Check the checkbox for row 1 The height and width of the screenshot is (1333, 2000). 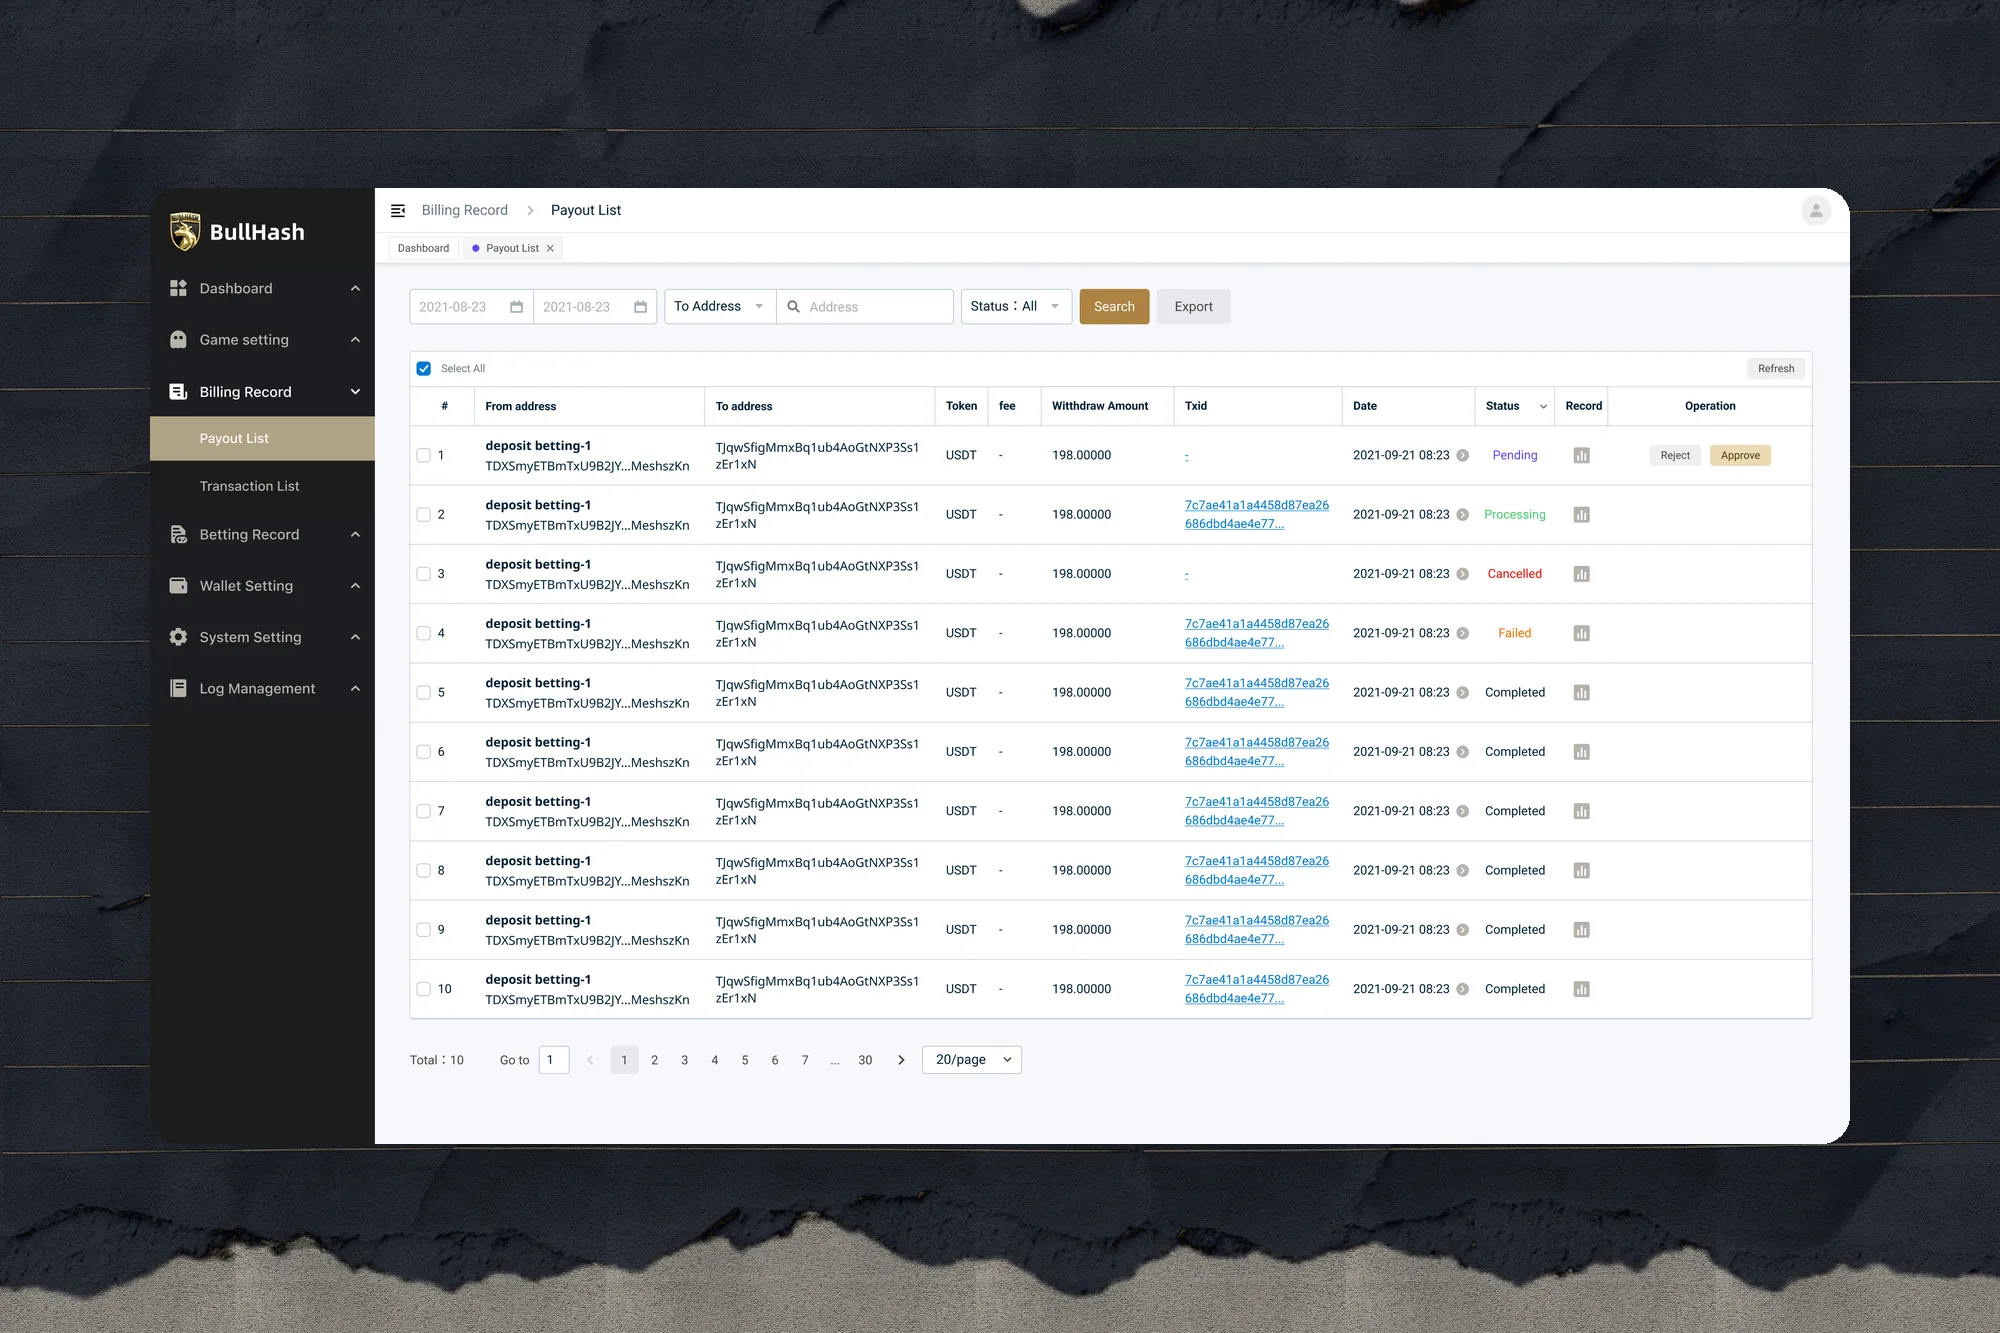tap(424, 456)
